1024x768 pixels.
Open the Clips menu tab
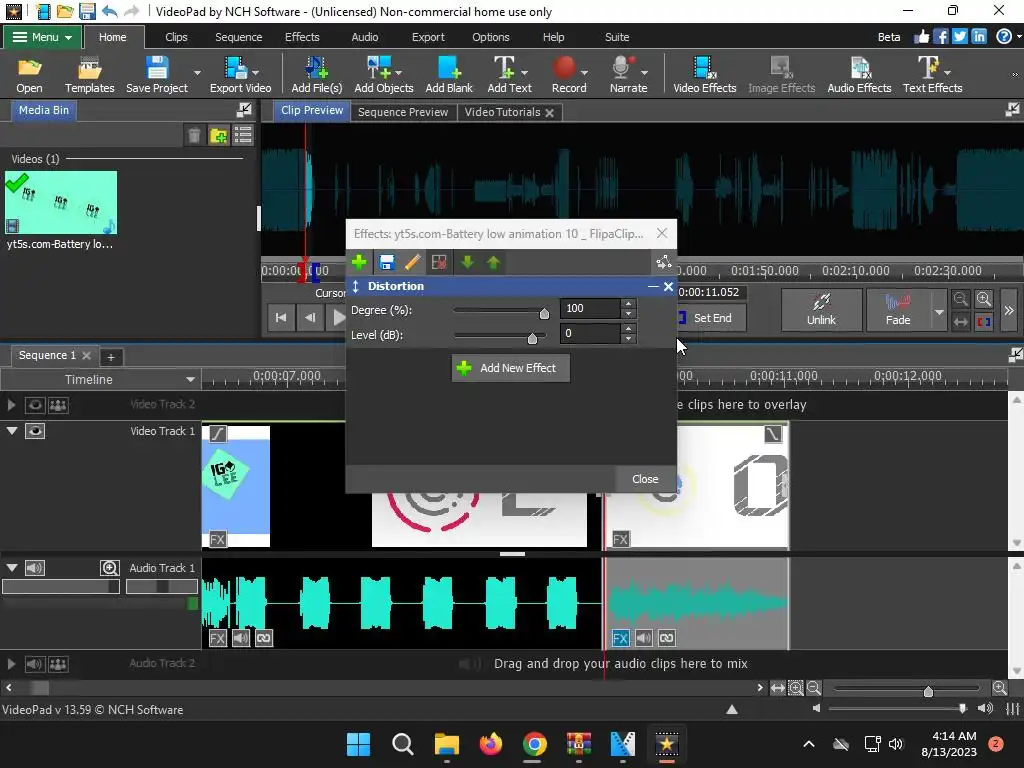[x=176, y=37]
